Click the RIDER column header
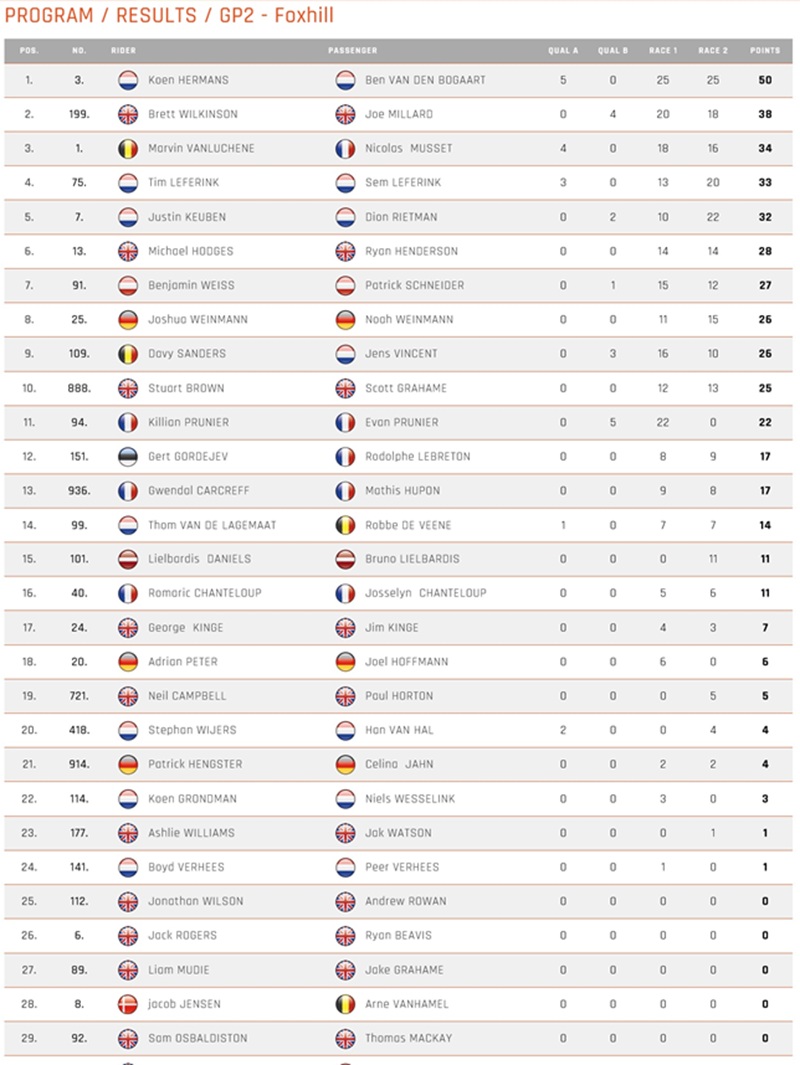The image size is (800, 1065). [125, 50]
